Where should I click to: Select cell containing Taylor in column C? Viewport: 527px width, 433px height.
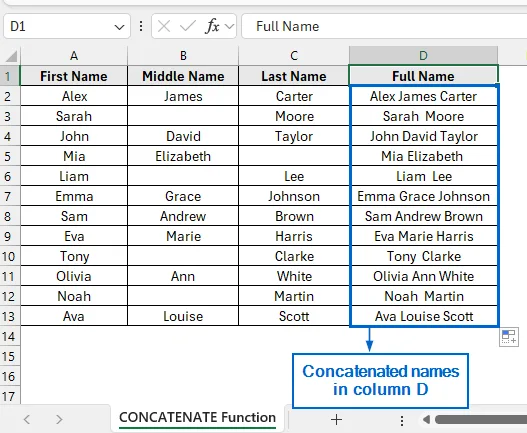coord(294,136)
